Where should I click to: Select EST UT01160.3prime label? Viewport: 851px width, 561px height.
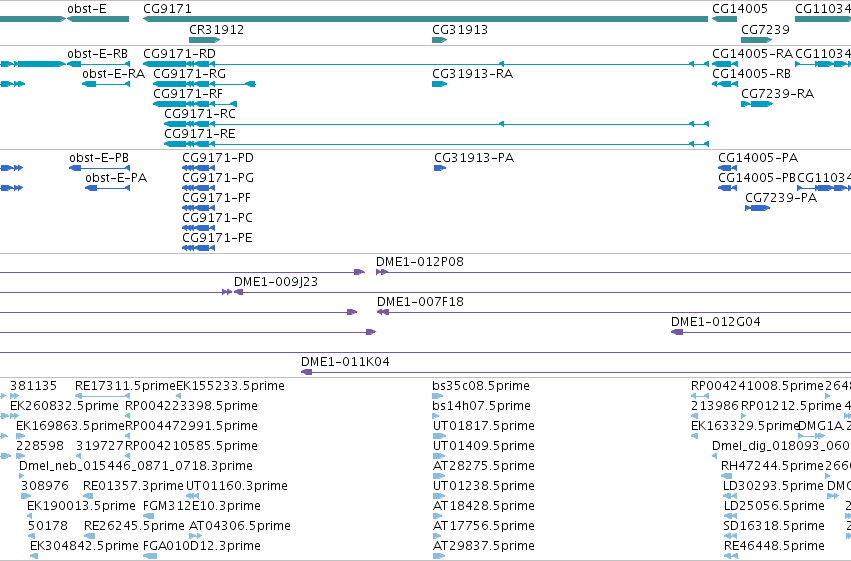(237, 487)
